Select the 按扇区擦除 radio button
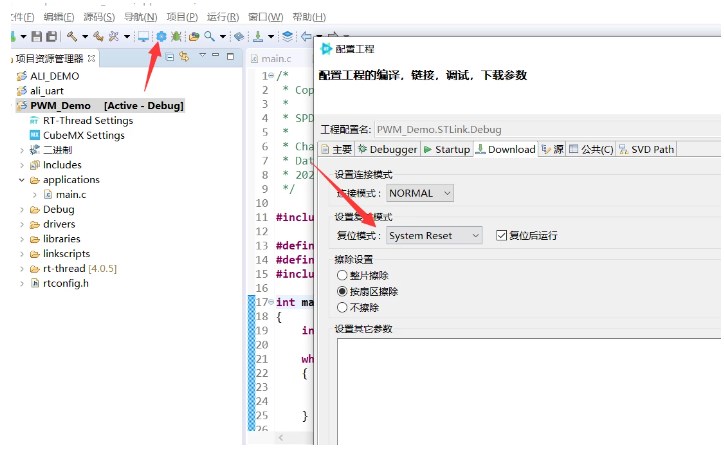Screen dimensions: 724x451 [342, 291]
